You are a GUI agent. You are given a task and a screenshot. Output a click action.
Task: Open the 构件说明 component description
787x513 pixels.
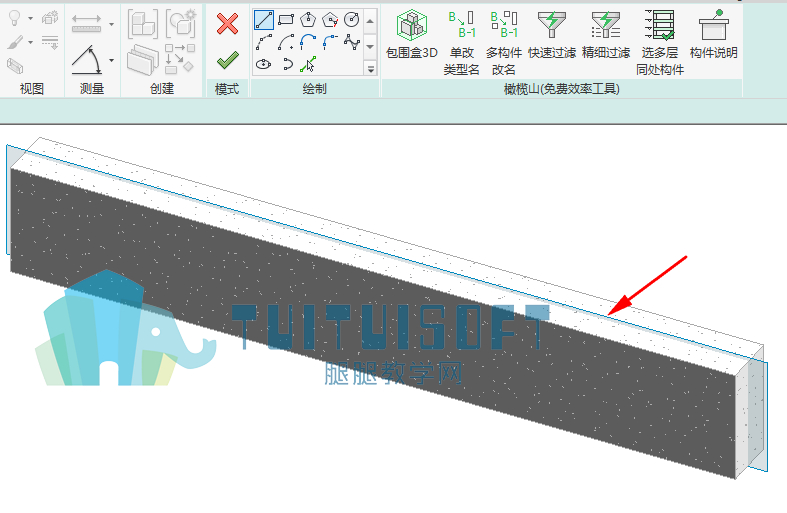coord(713,34)
